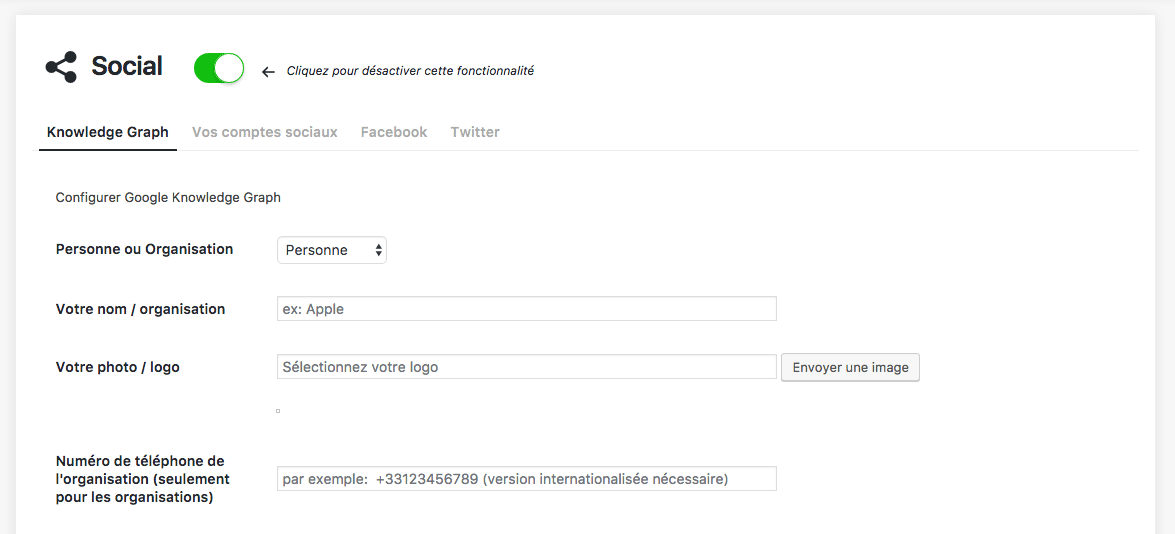The width and height of the screenshot is (1175, 534).
Task: Select the Knowledge Graph tab
Action: 108,133
